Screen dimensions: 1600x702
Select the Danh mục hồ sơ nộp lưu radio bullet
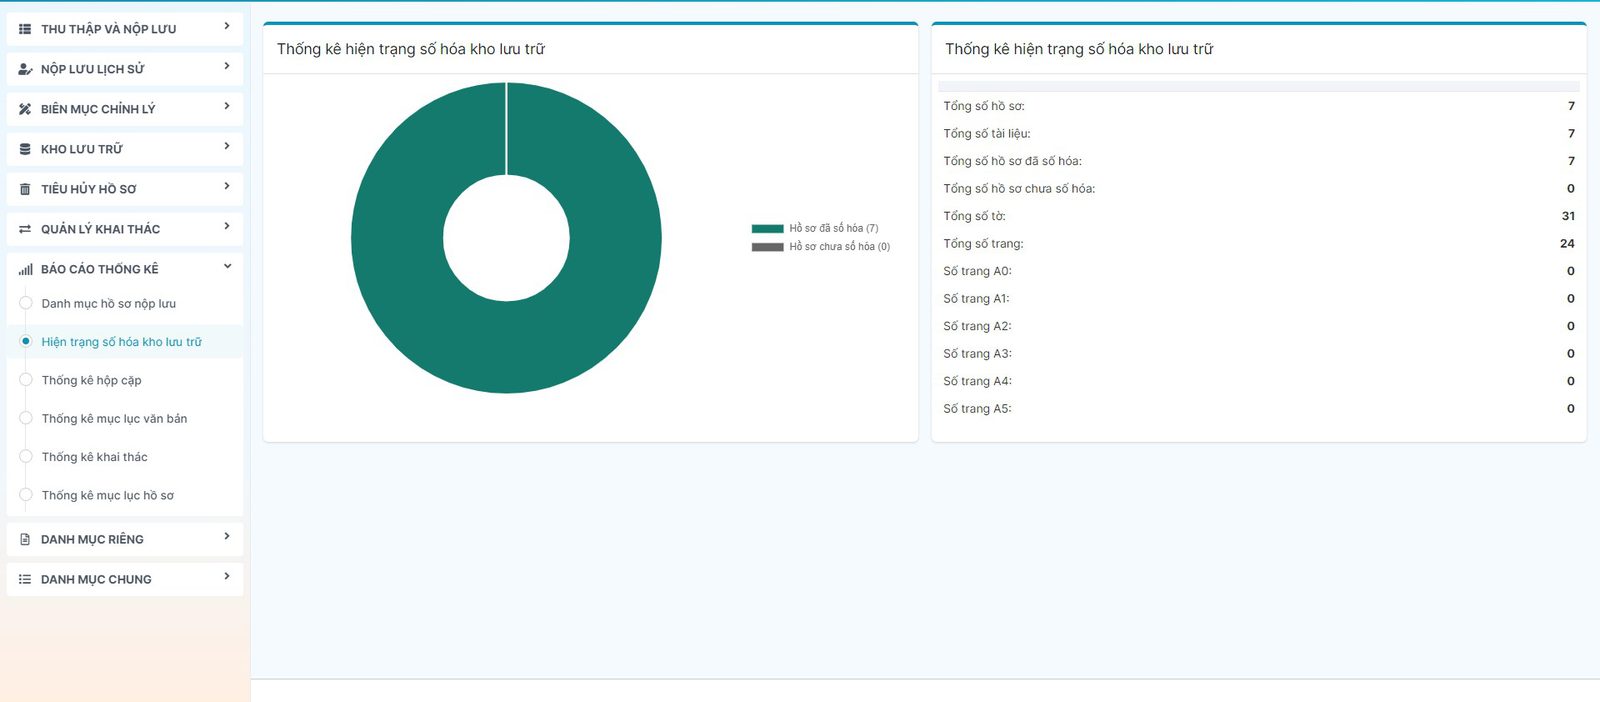26,303
